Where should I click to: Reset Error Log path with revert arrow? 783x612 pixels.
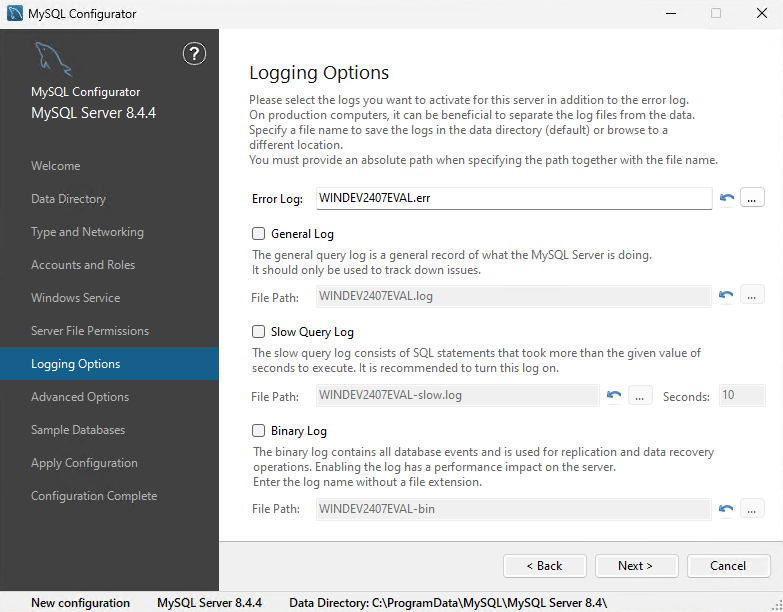coord(727,198)
